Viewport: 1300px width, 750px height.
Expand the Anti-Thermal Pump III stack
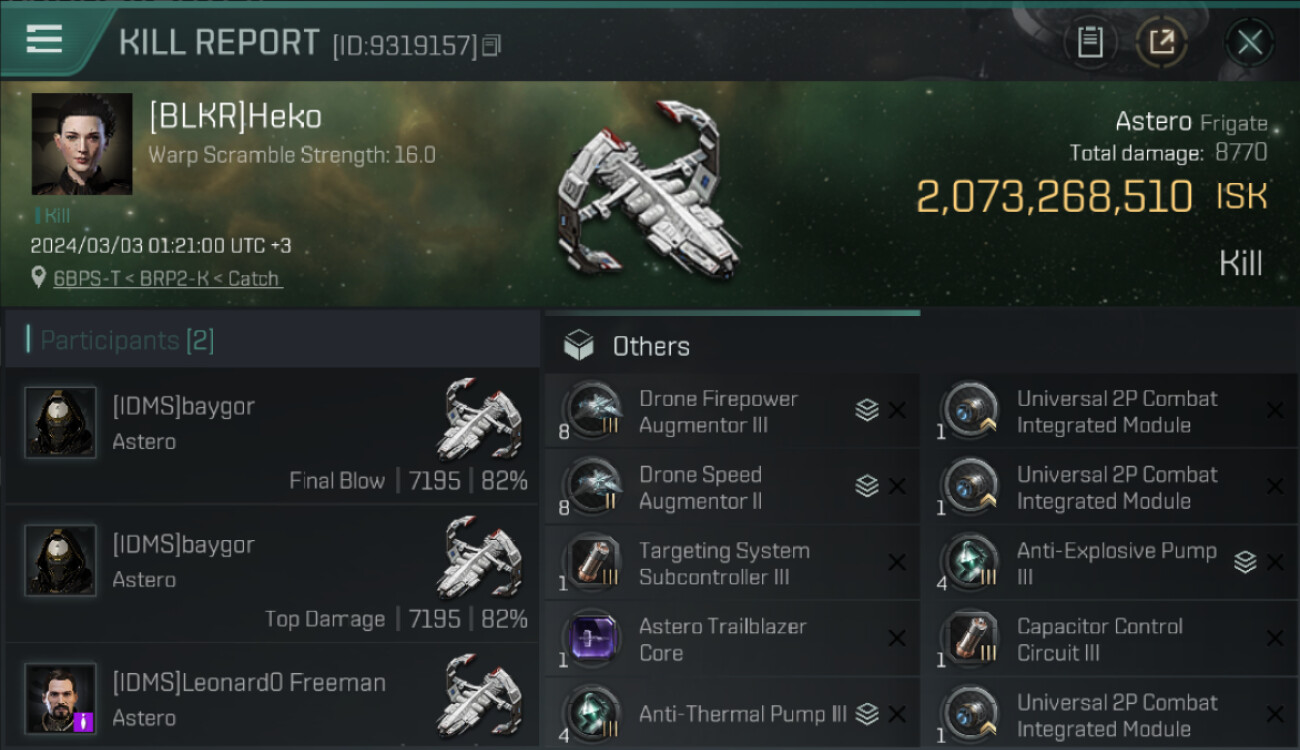click(867, 714)
